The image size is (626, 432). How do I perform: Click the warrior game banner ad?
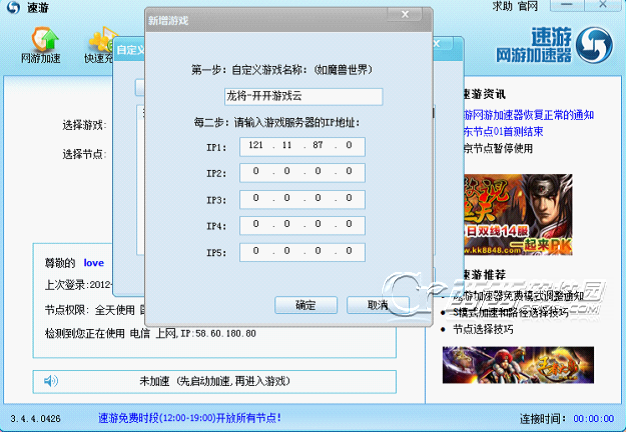[x=518, y=215]
